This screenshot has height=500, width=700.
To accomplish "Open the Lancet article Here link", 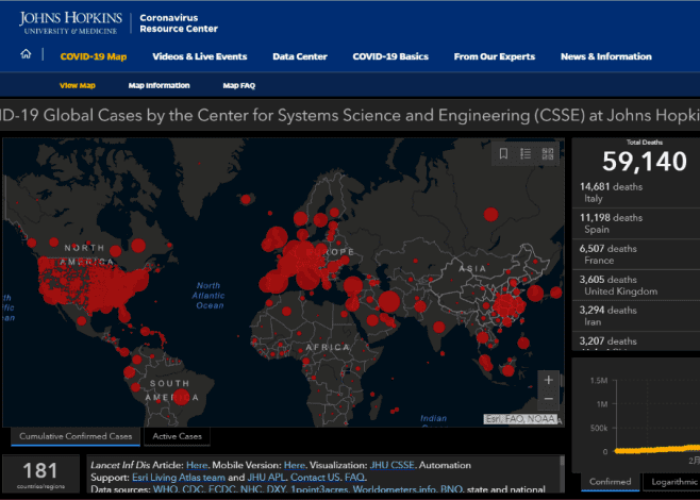I will [196, 465].
